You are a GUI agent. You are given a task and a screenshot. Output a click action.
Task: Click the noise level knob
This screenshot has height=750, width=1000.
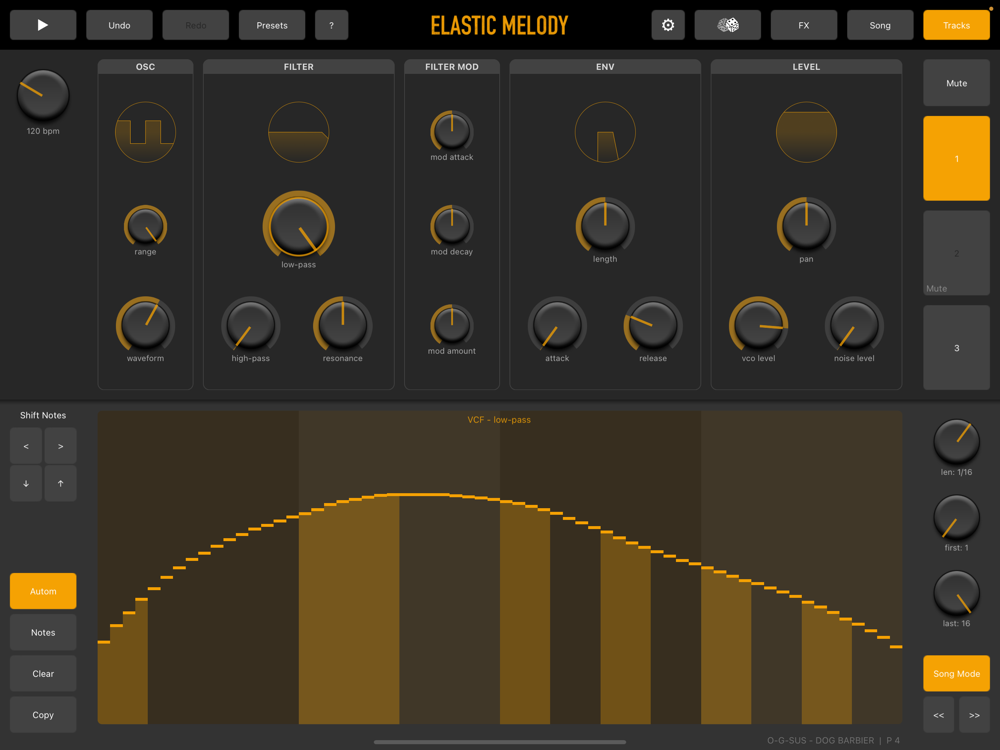pos(854,325)
